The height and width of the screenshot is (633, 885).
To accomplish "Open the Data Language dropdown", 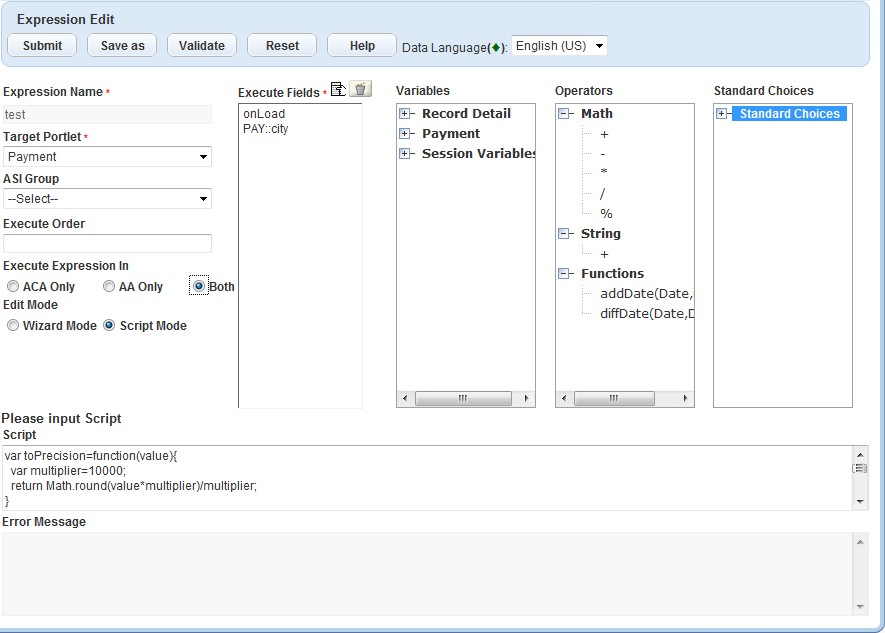I will (x=559, y=46).
